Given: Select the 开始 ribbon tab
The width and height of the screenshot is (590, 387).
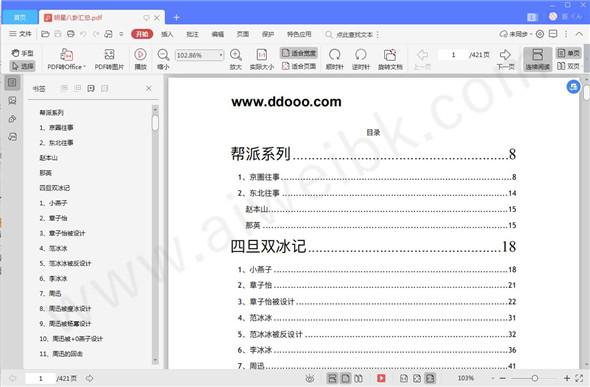Looking at the screenshot, I should (142, 34).
